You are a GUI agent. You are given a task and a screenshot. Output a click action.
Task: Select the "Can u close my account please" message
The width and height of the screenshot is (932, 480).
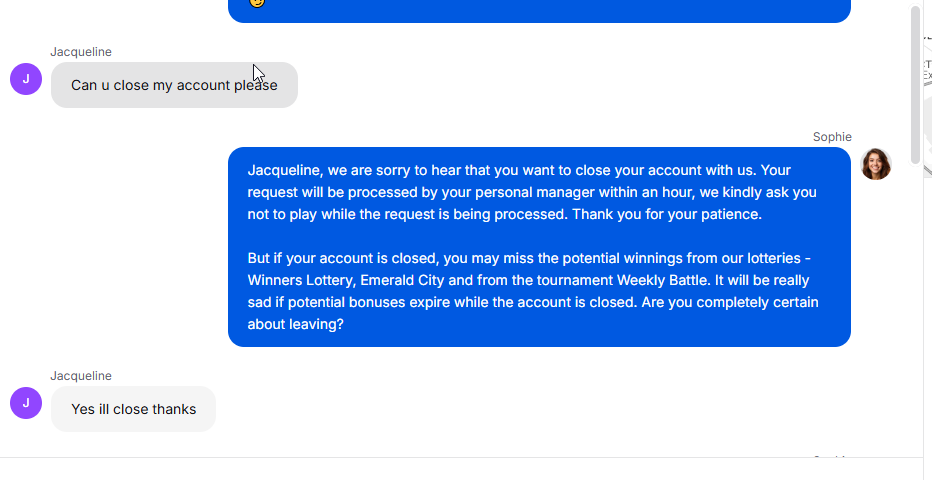[x=174, y=85]
